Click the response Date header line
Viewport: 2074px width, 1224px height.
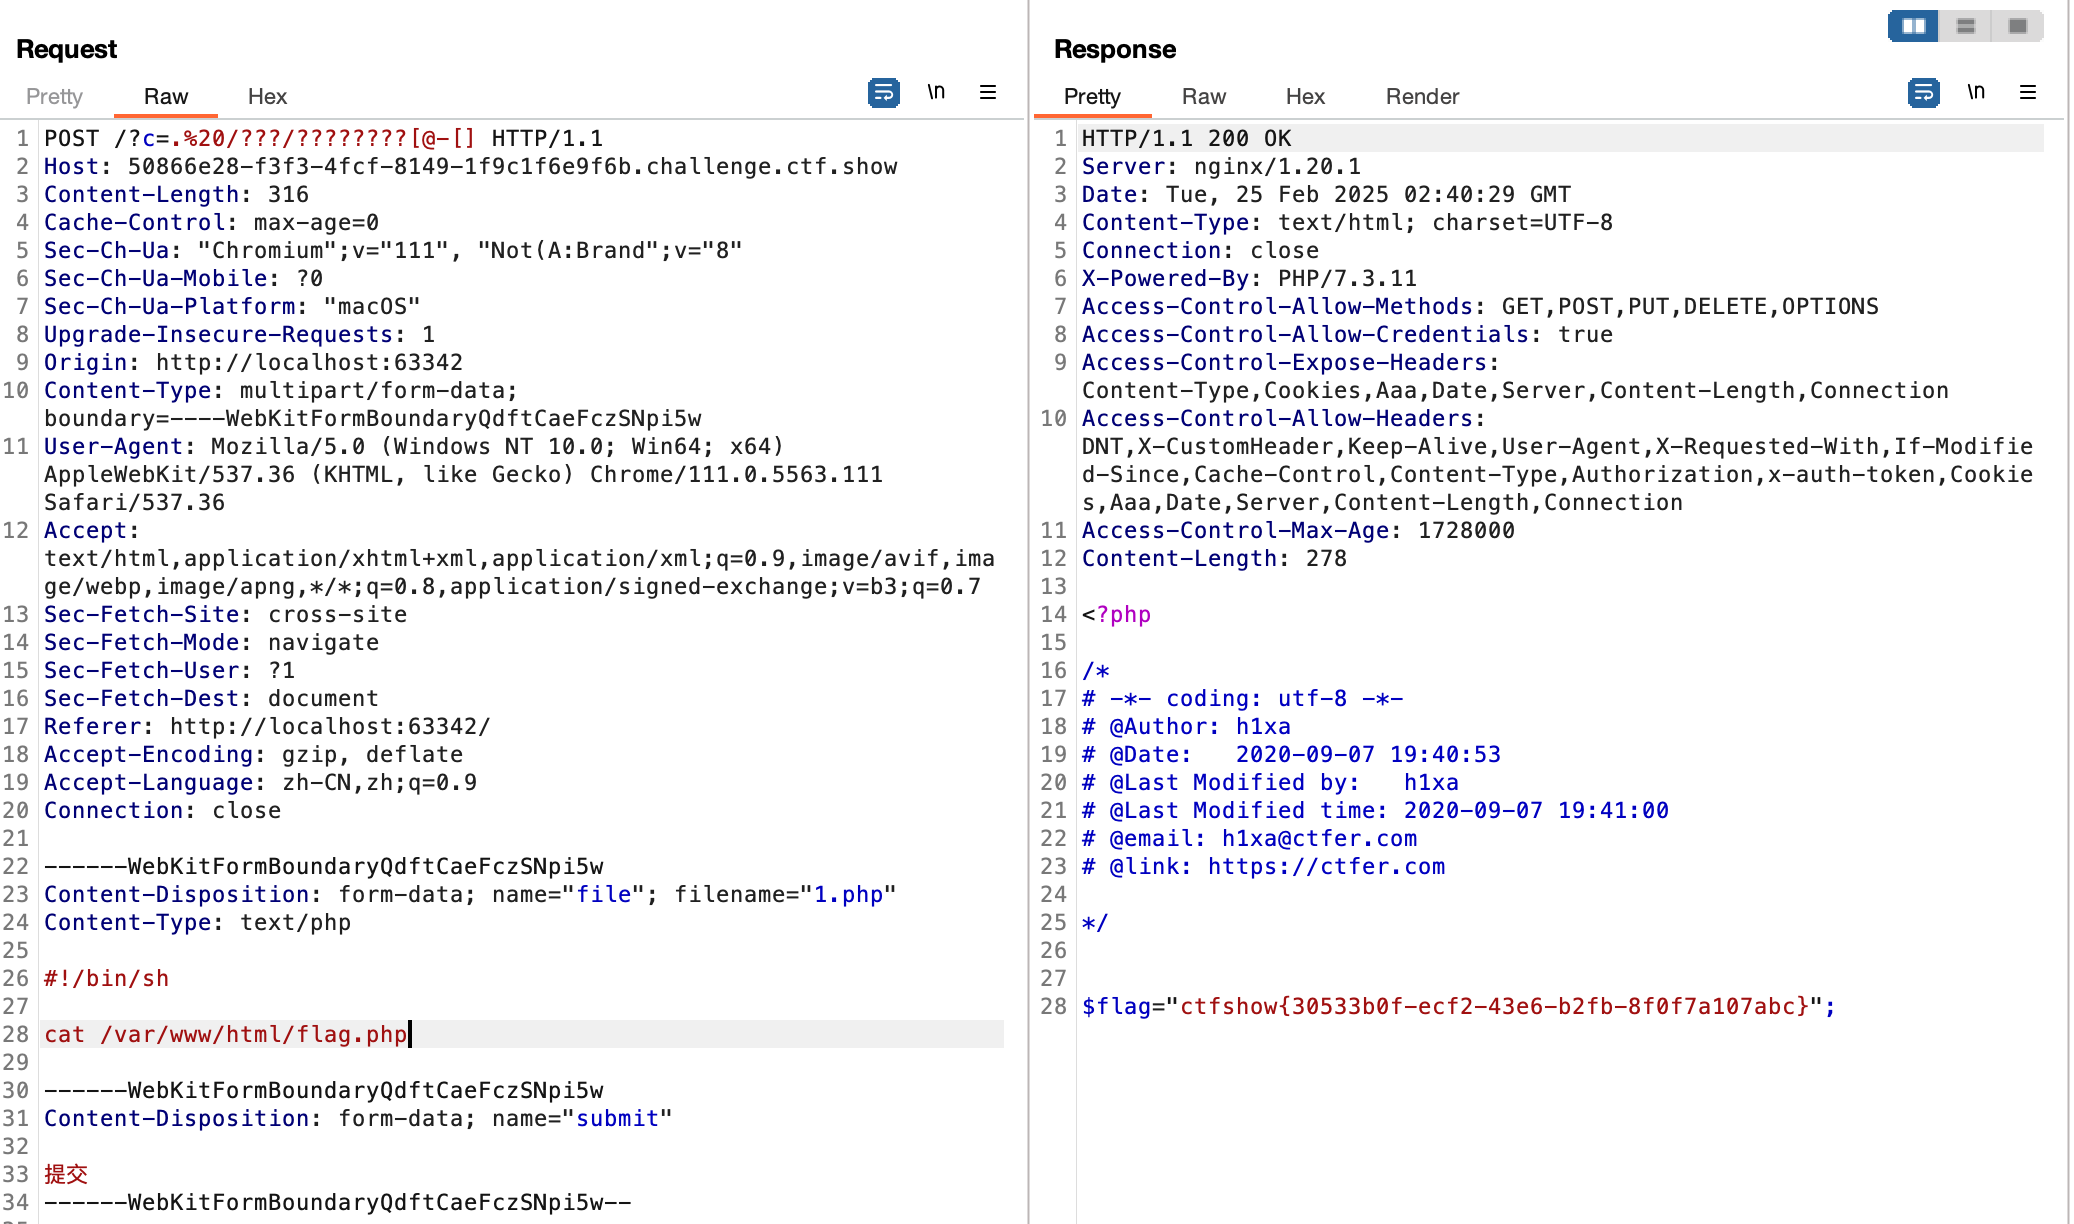(x=1326, y=194)
